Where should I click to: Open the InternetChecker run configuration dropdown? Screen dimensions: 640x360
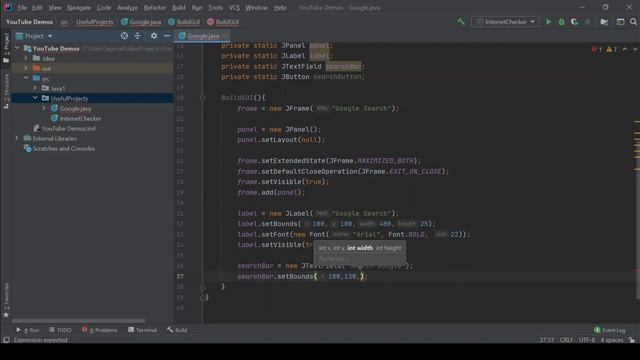click(505, 22)
